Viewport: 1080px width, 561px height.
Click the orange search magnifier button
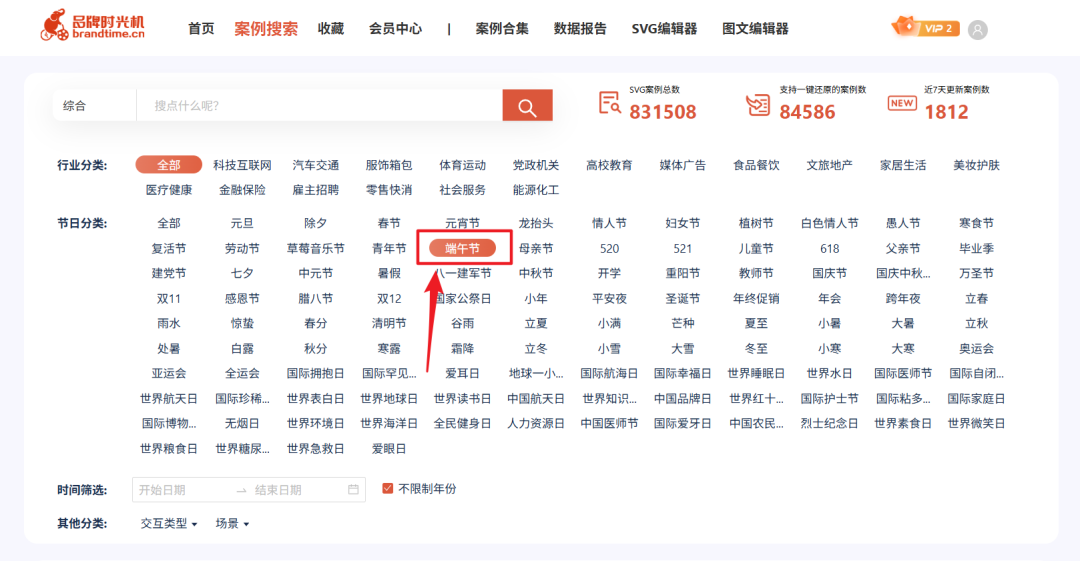tap(528, 105)
